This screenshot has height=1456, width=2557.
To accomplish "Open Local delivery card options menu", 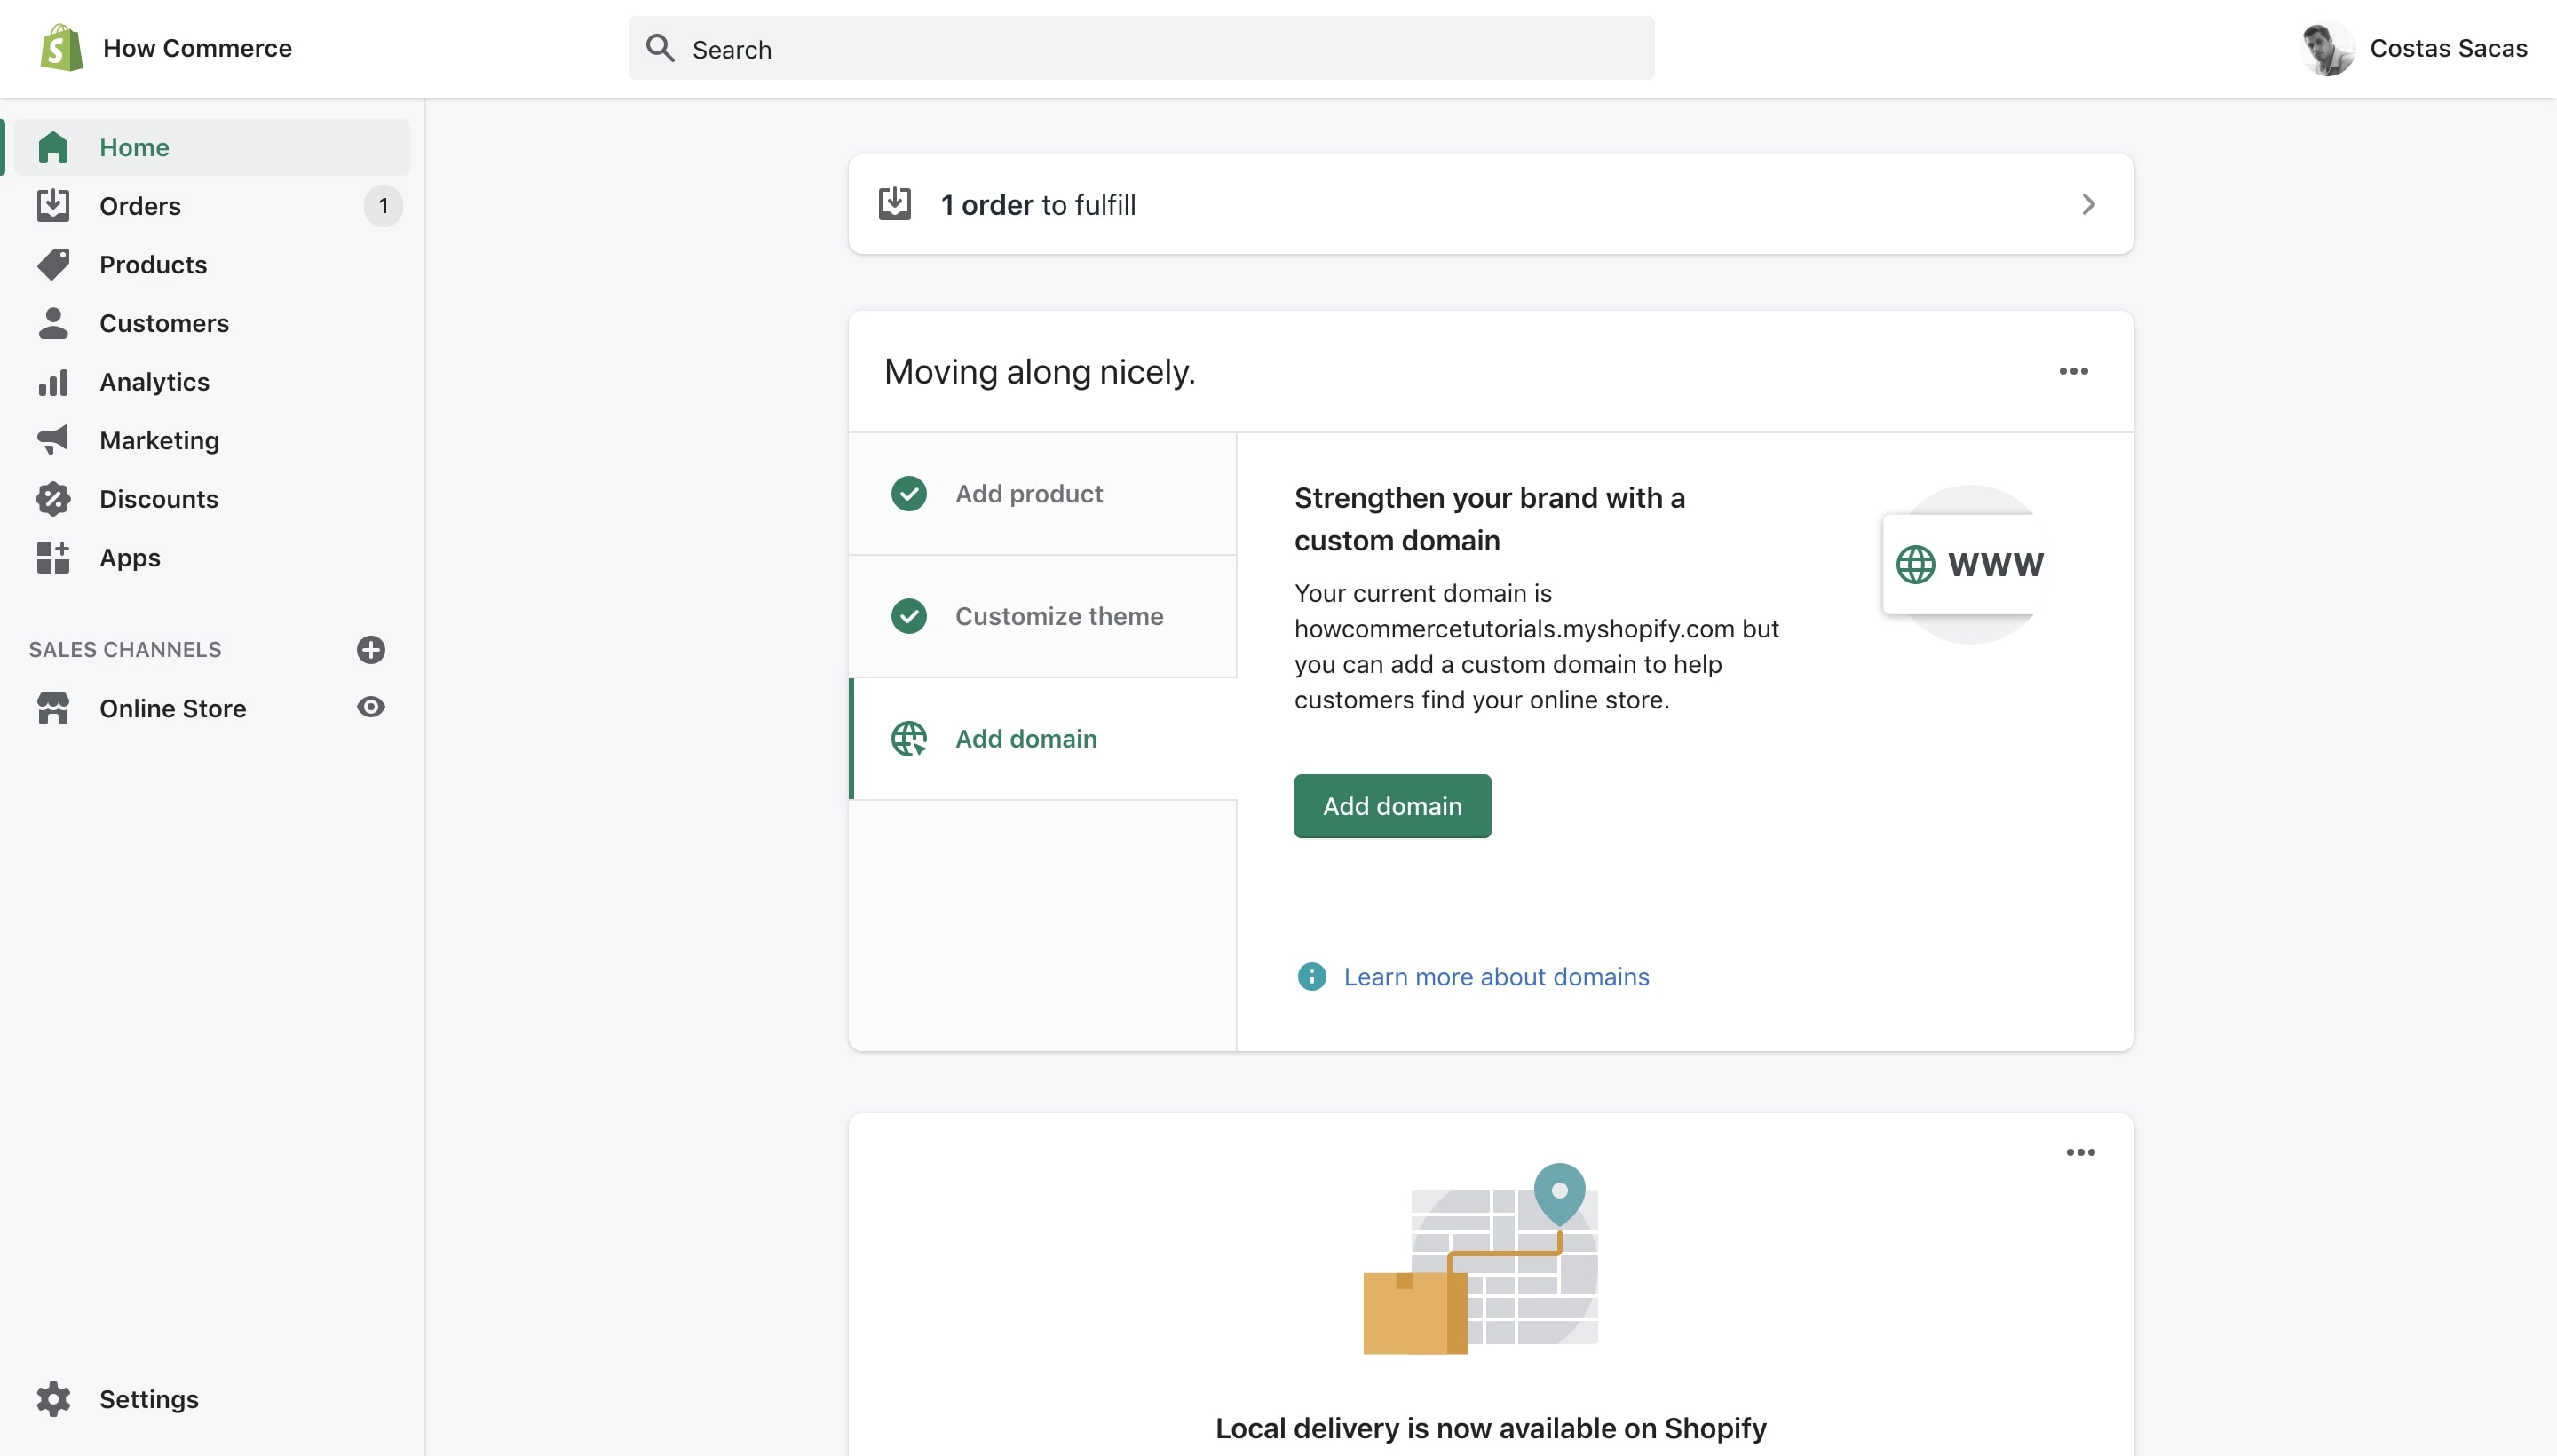I will coord(2080,1152).
